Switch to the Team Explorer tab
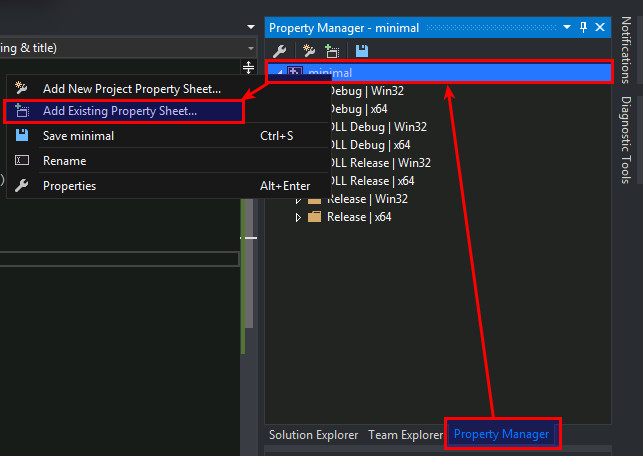Viewport: 643px width, 456px height. [405, 435]
